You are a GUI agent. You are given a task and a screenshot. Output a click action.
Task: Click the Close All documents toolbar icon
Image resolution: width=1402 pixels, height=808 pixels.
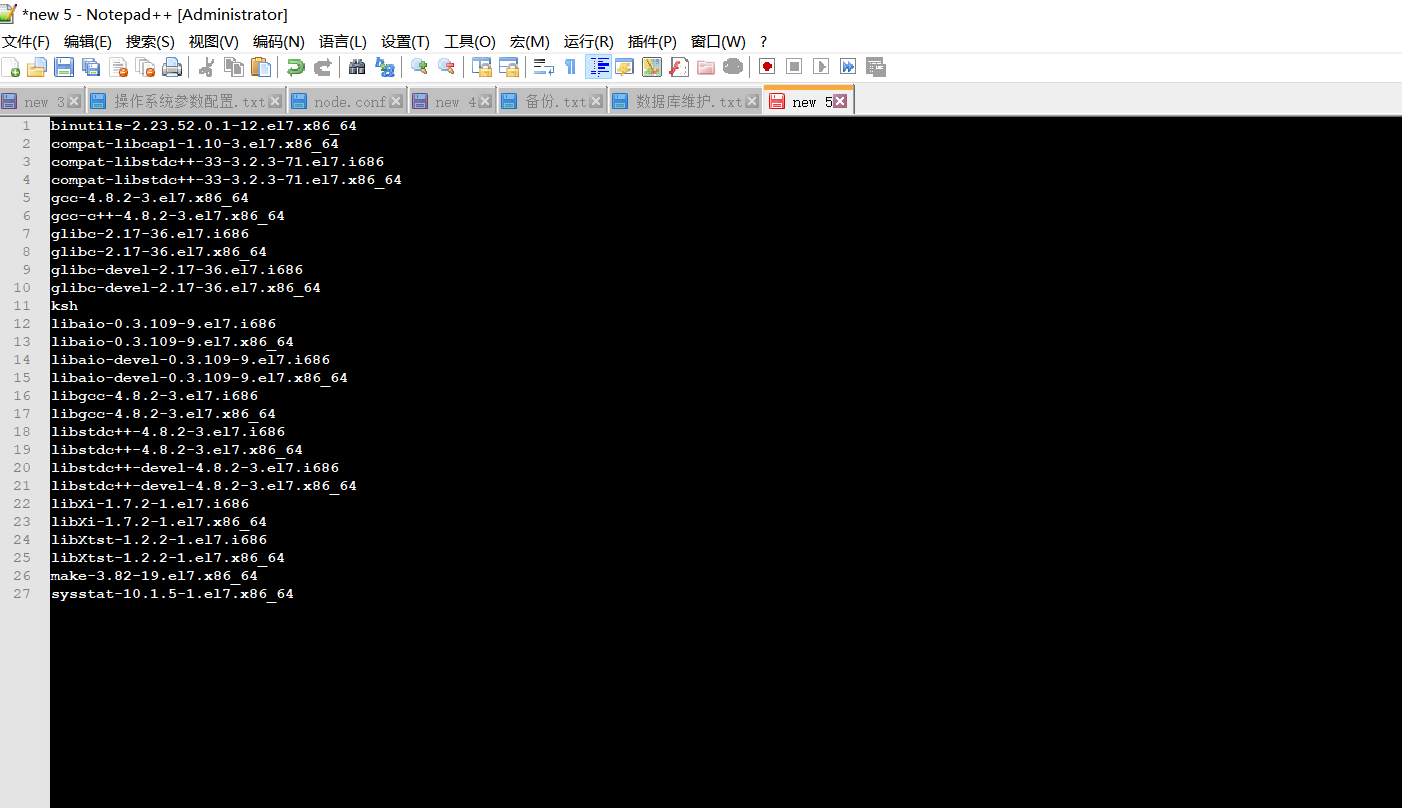coord(145,67)
